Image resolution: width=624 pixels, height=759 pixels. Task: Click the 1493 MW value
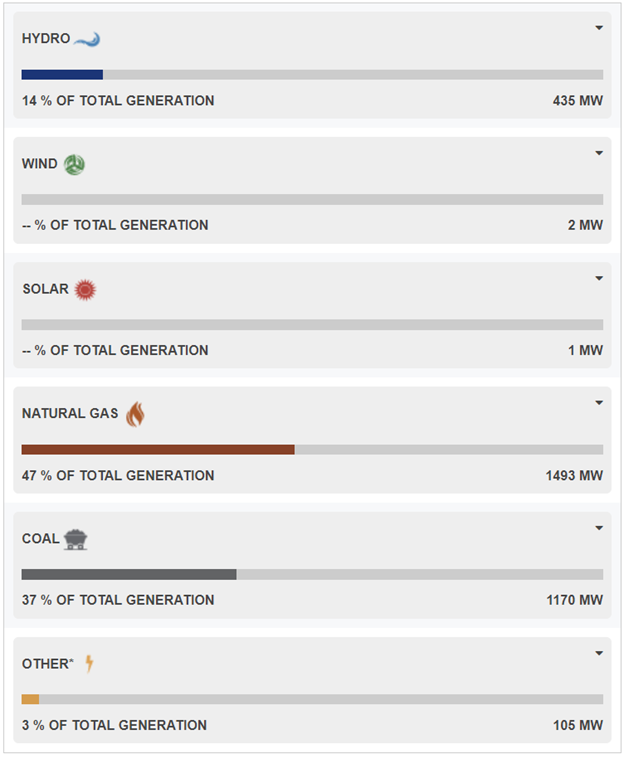pyautogui.click(x=574, y=476)
